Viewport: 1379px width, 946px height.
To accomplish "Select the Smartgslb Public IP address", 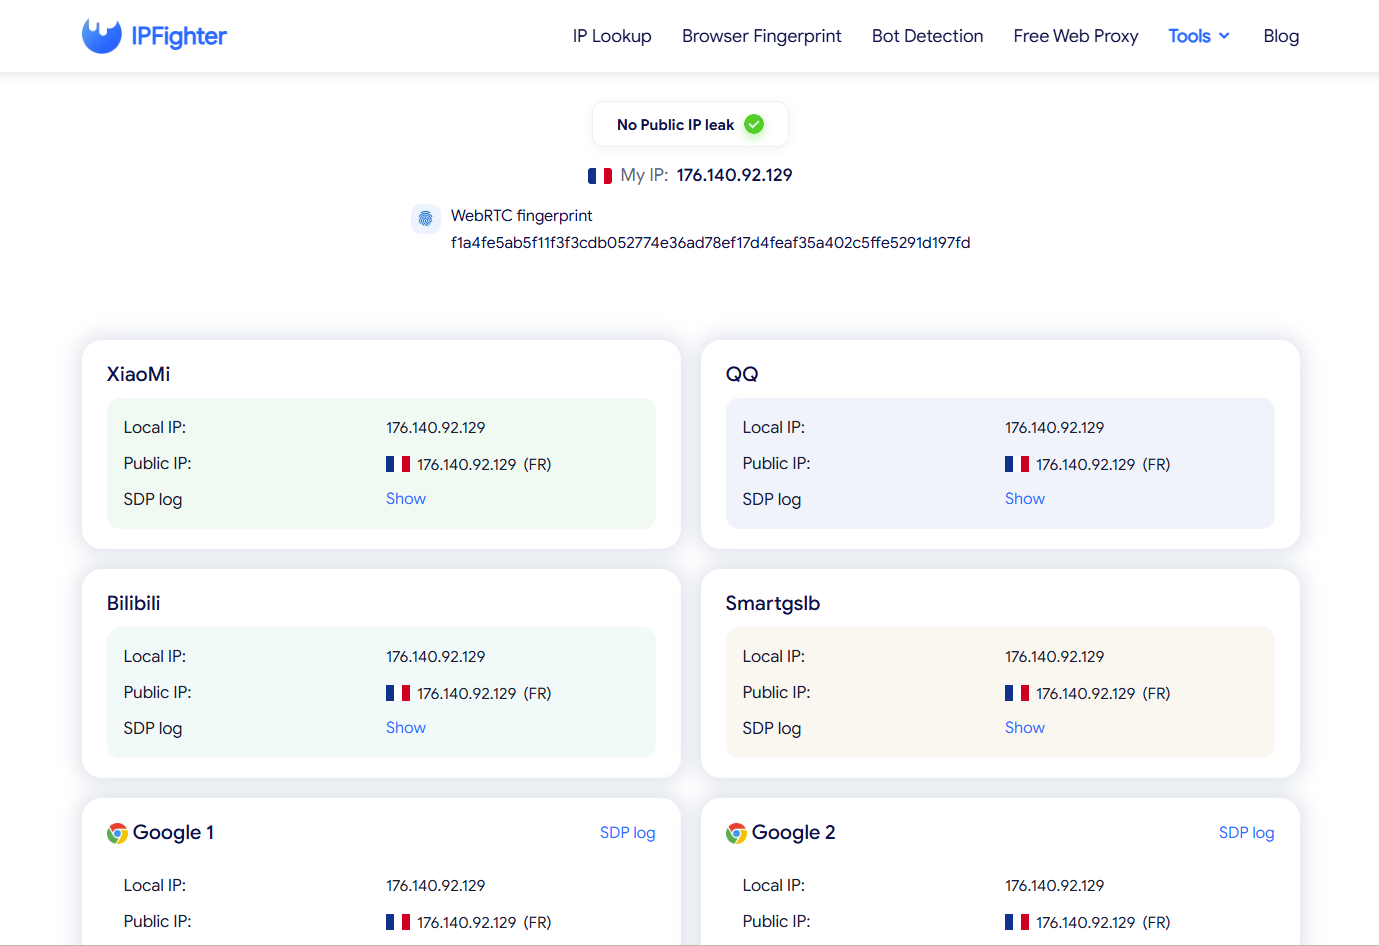I will 1085,694.
